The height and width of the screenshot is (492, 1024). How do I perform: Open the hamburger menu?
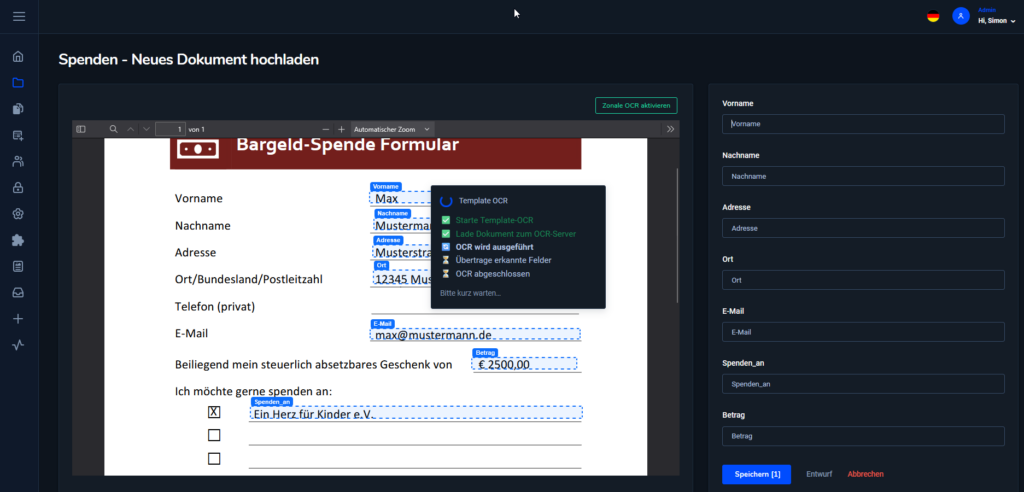19,16
